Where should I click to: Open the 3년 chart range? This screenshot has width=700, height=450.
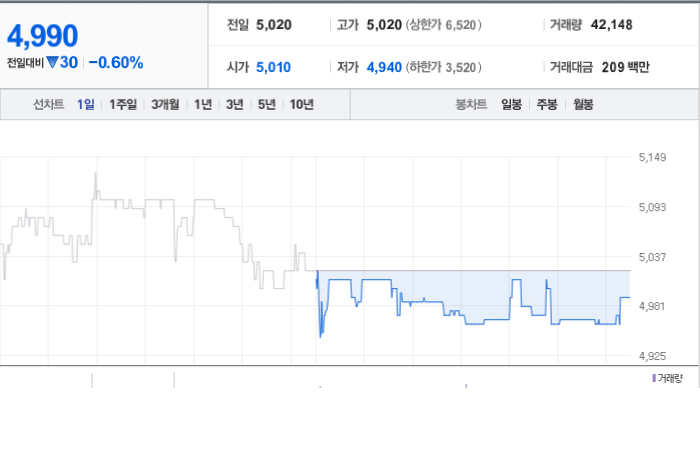point(235,104)
